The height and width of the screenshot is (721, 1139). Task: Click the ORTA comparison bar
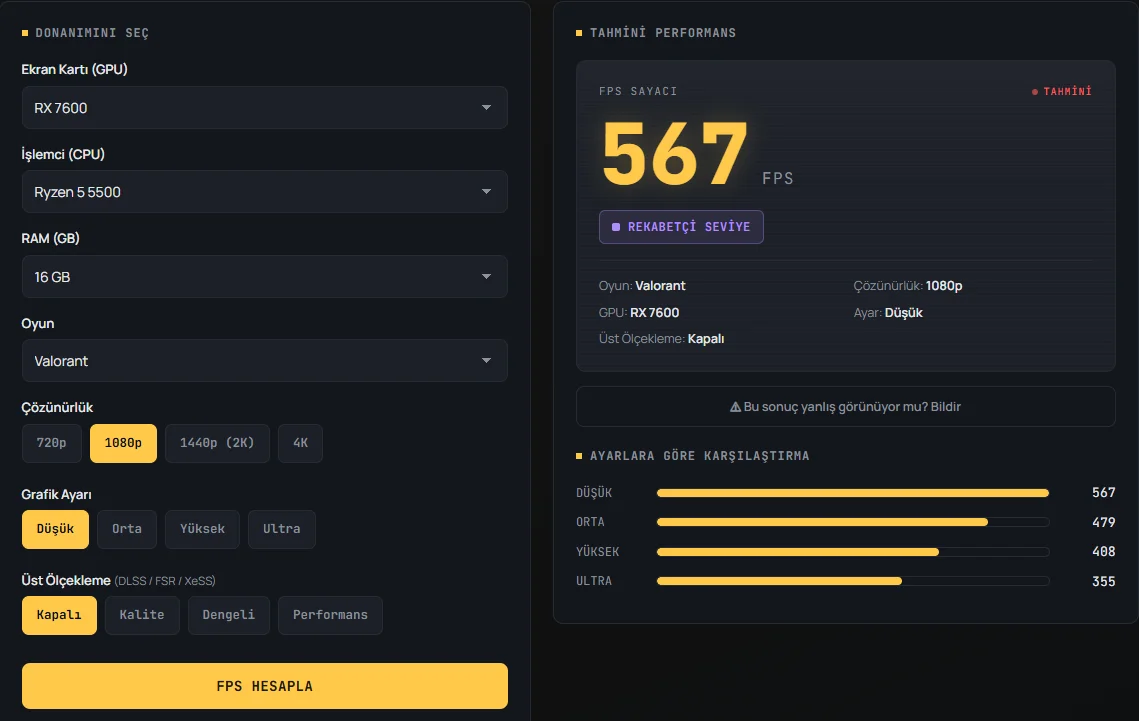(x=853, y=522)
